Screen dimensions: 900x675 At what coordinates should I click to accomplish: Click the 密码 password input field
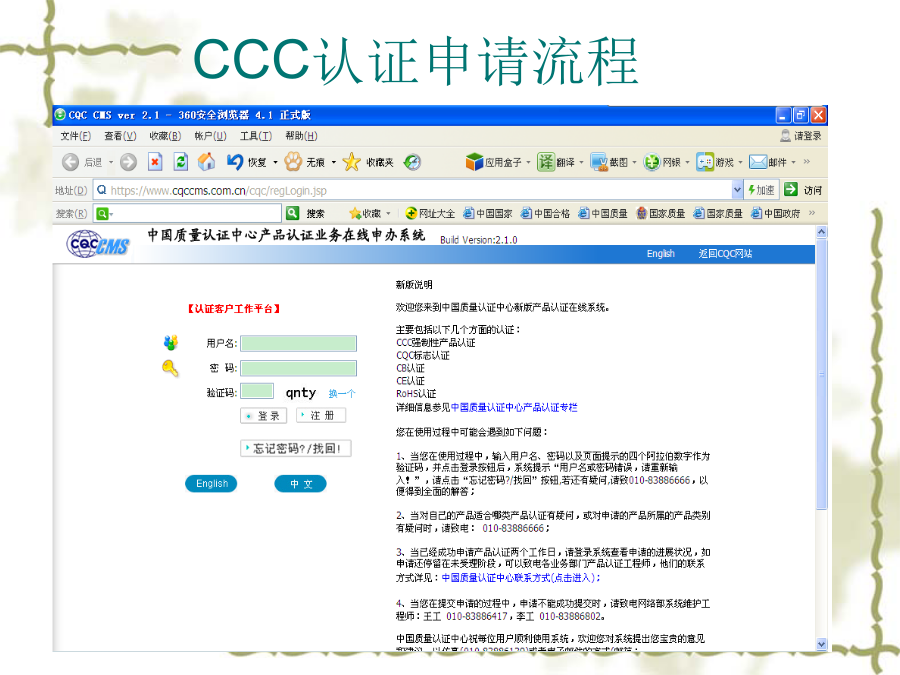tap(298, 368)
